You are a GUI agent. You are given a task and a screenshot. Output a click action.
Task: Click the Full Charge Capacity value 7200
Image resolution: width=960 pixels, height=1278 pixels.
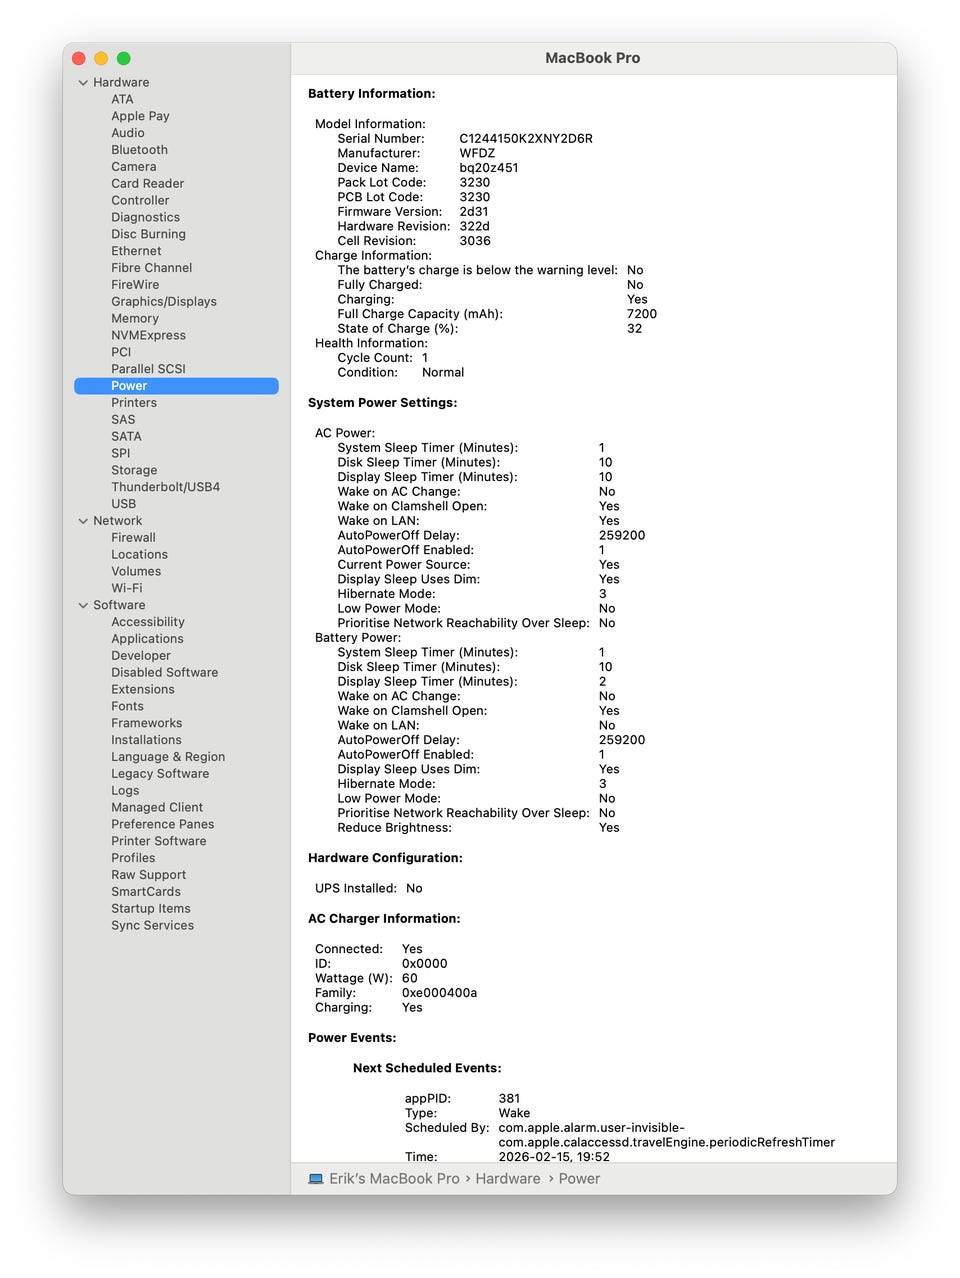click(642, 314)
